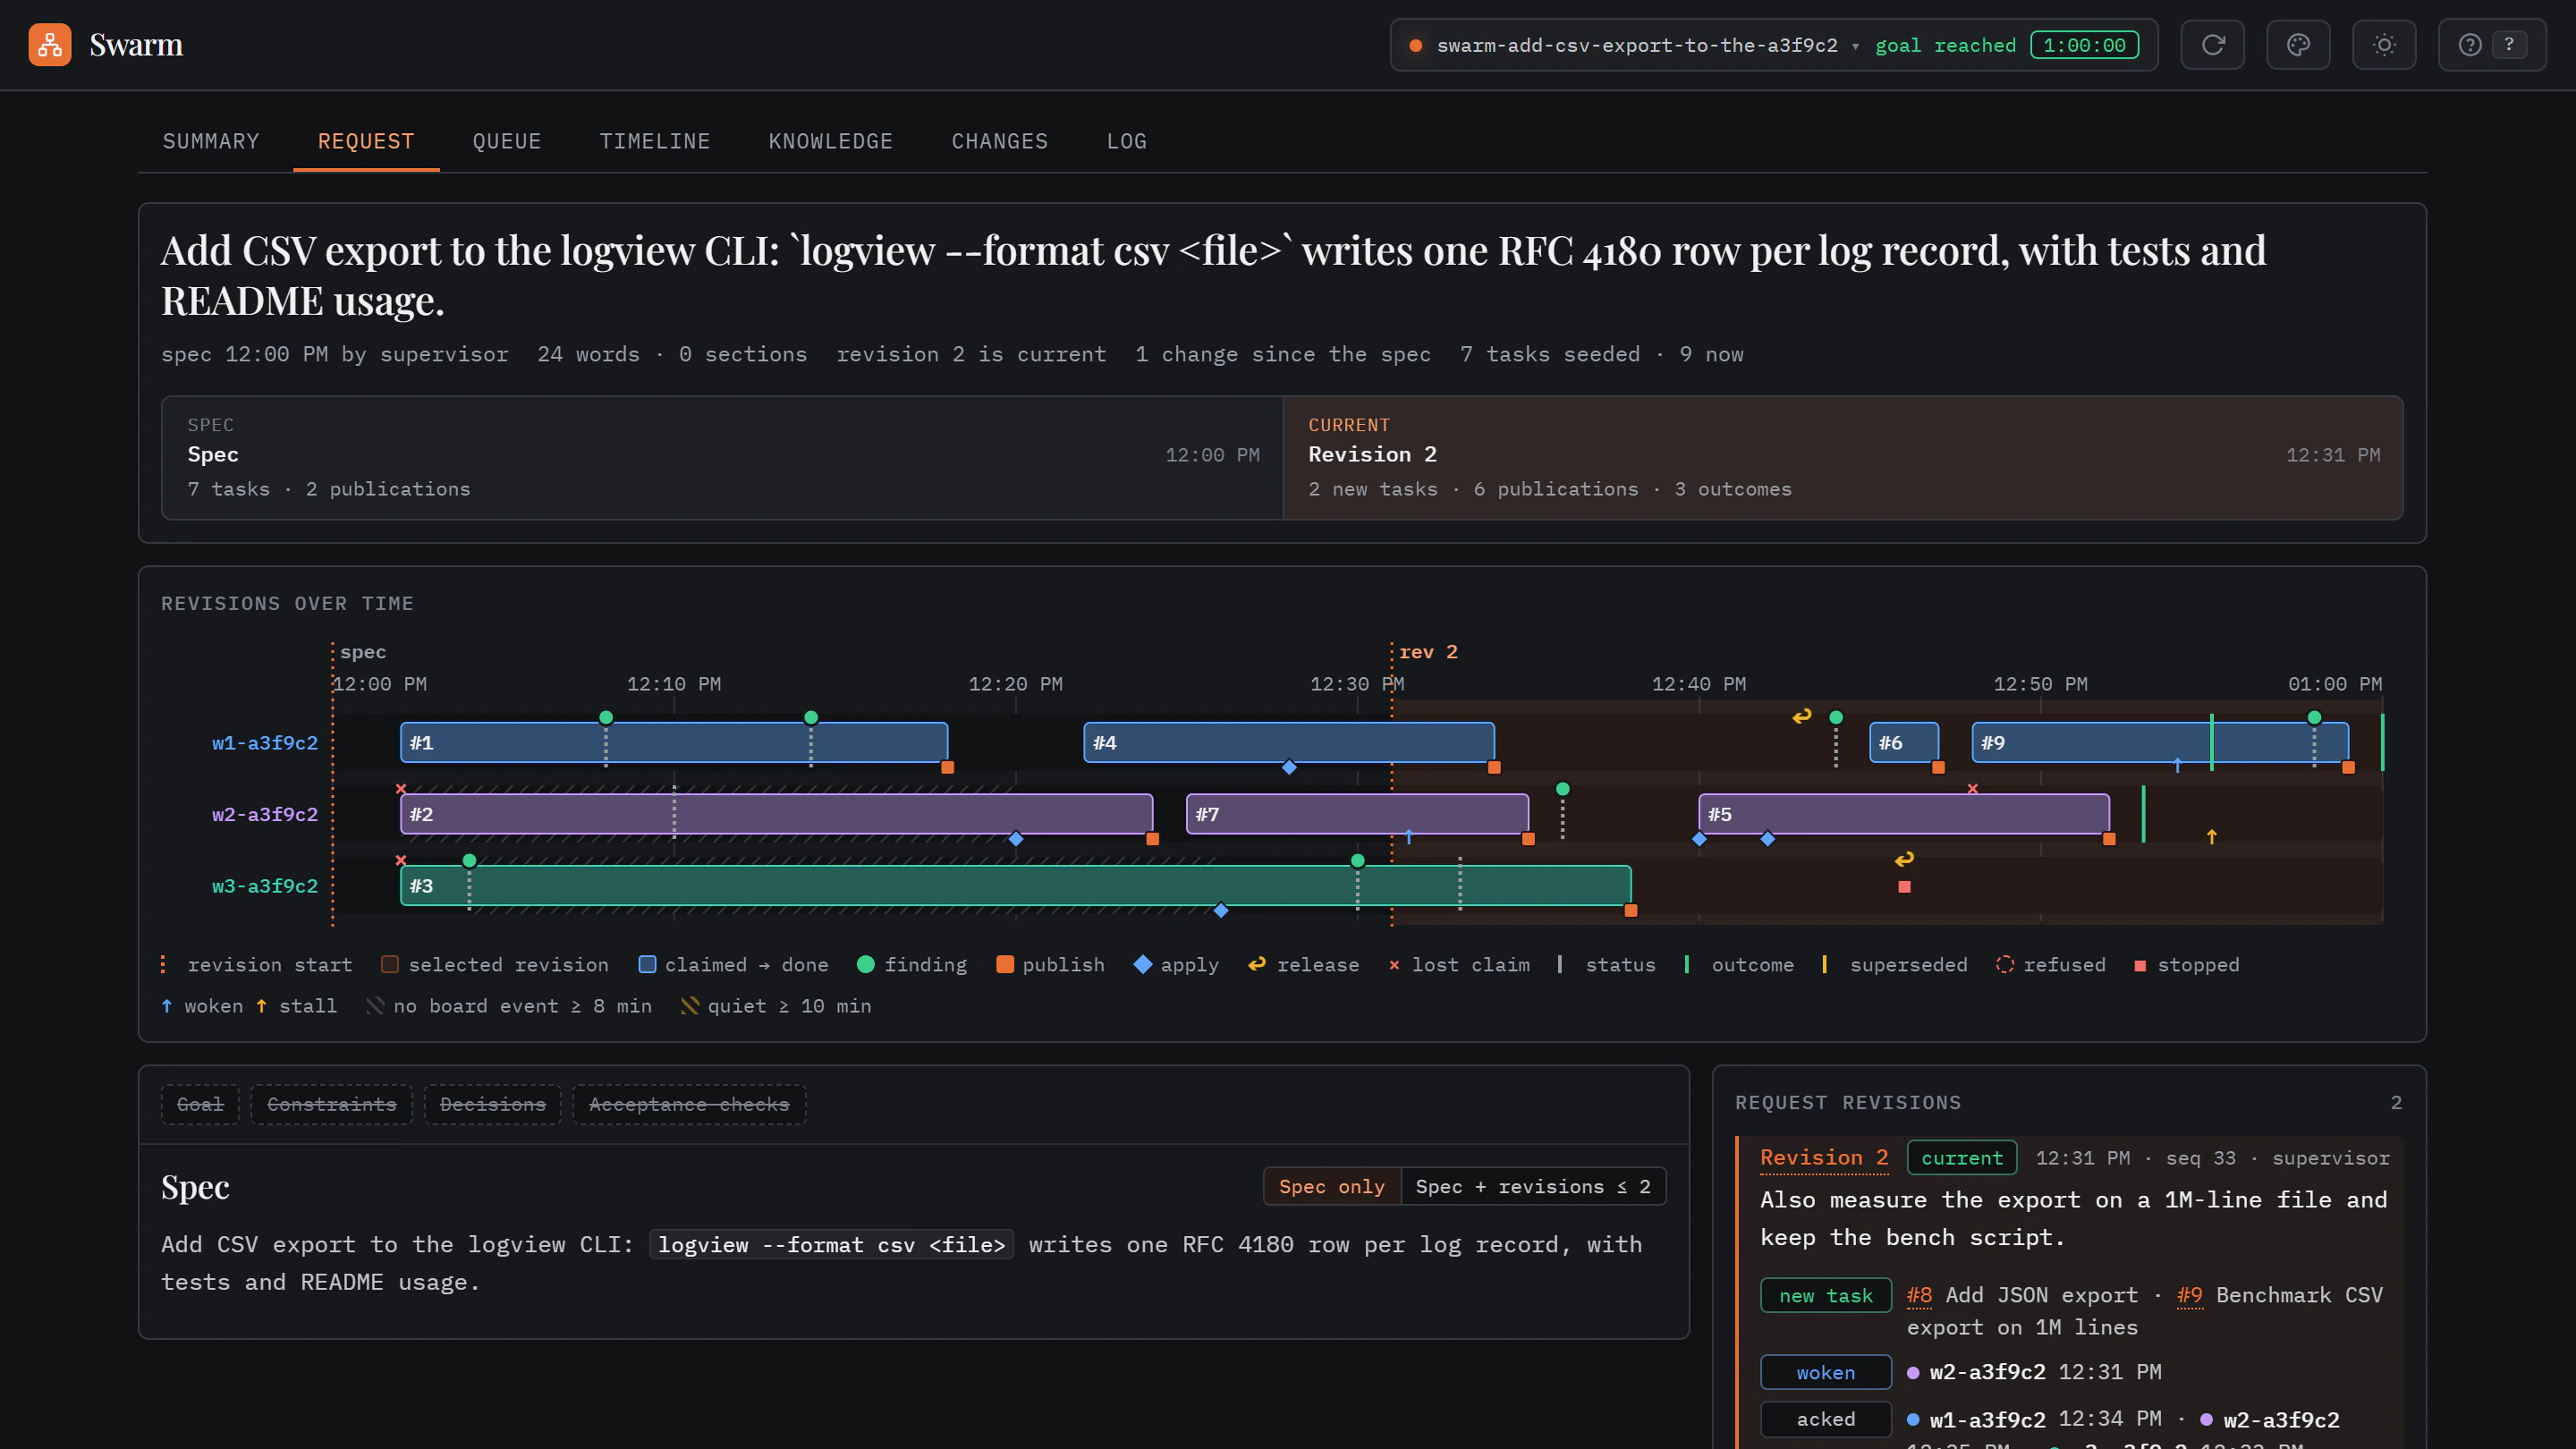Click the red stopped square on the w3 row
The height and width of the screenshot is (1449, 2576).
[x=1904, y=887]
